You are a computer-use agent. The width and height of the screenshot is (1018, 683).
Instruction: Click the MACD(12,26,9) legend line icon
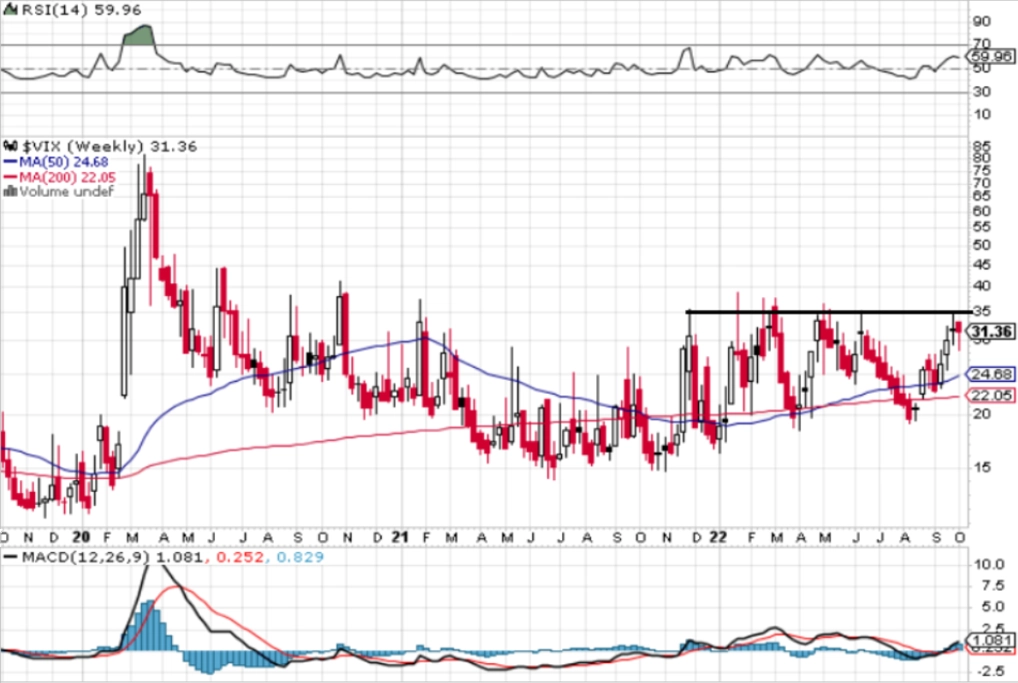click(x=10, y=557)
